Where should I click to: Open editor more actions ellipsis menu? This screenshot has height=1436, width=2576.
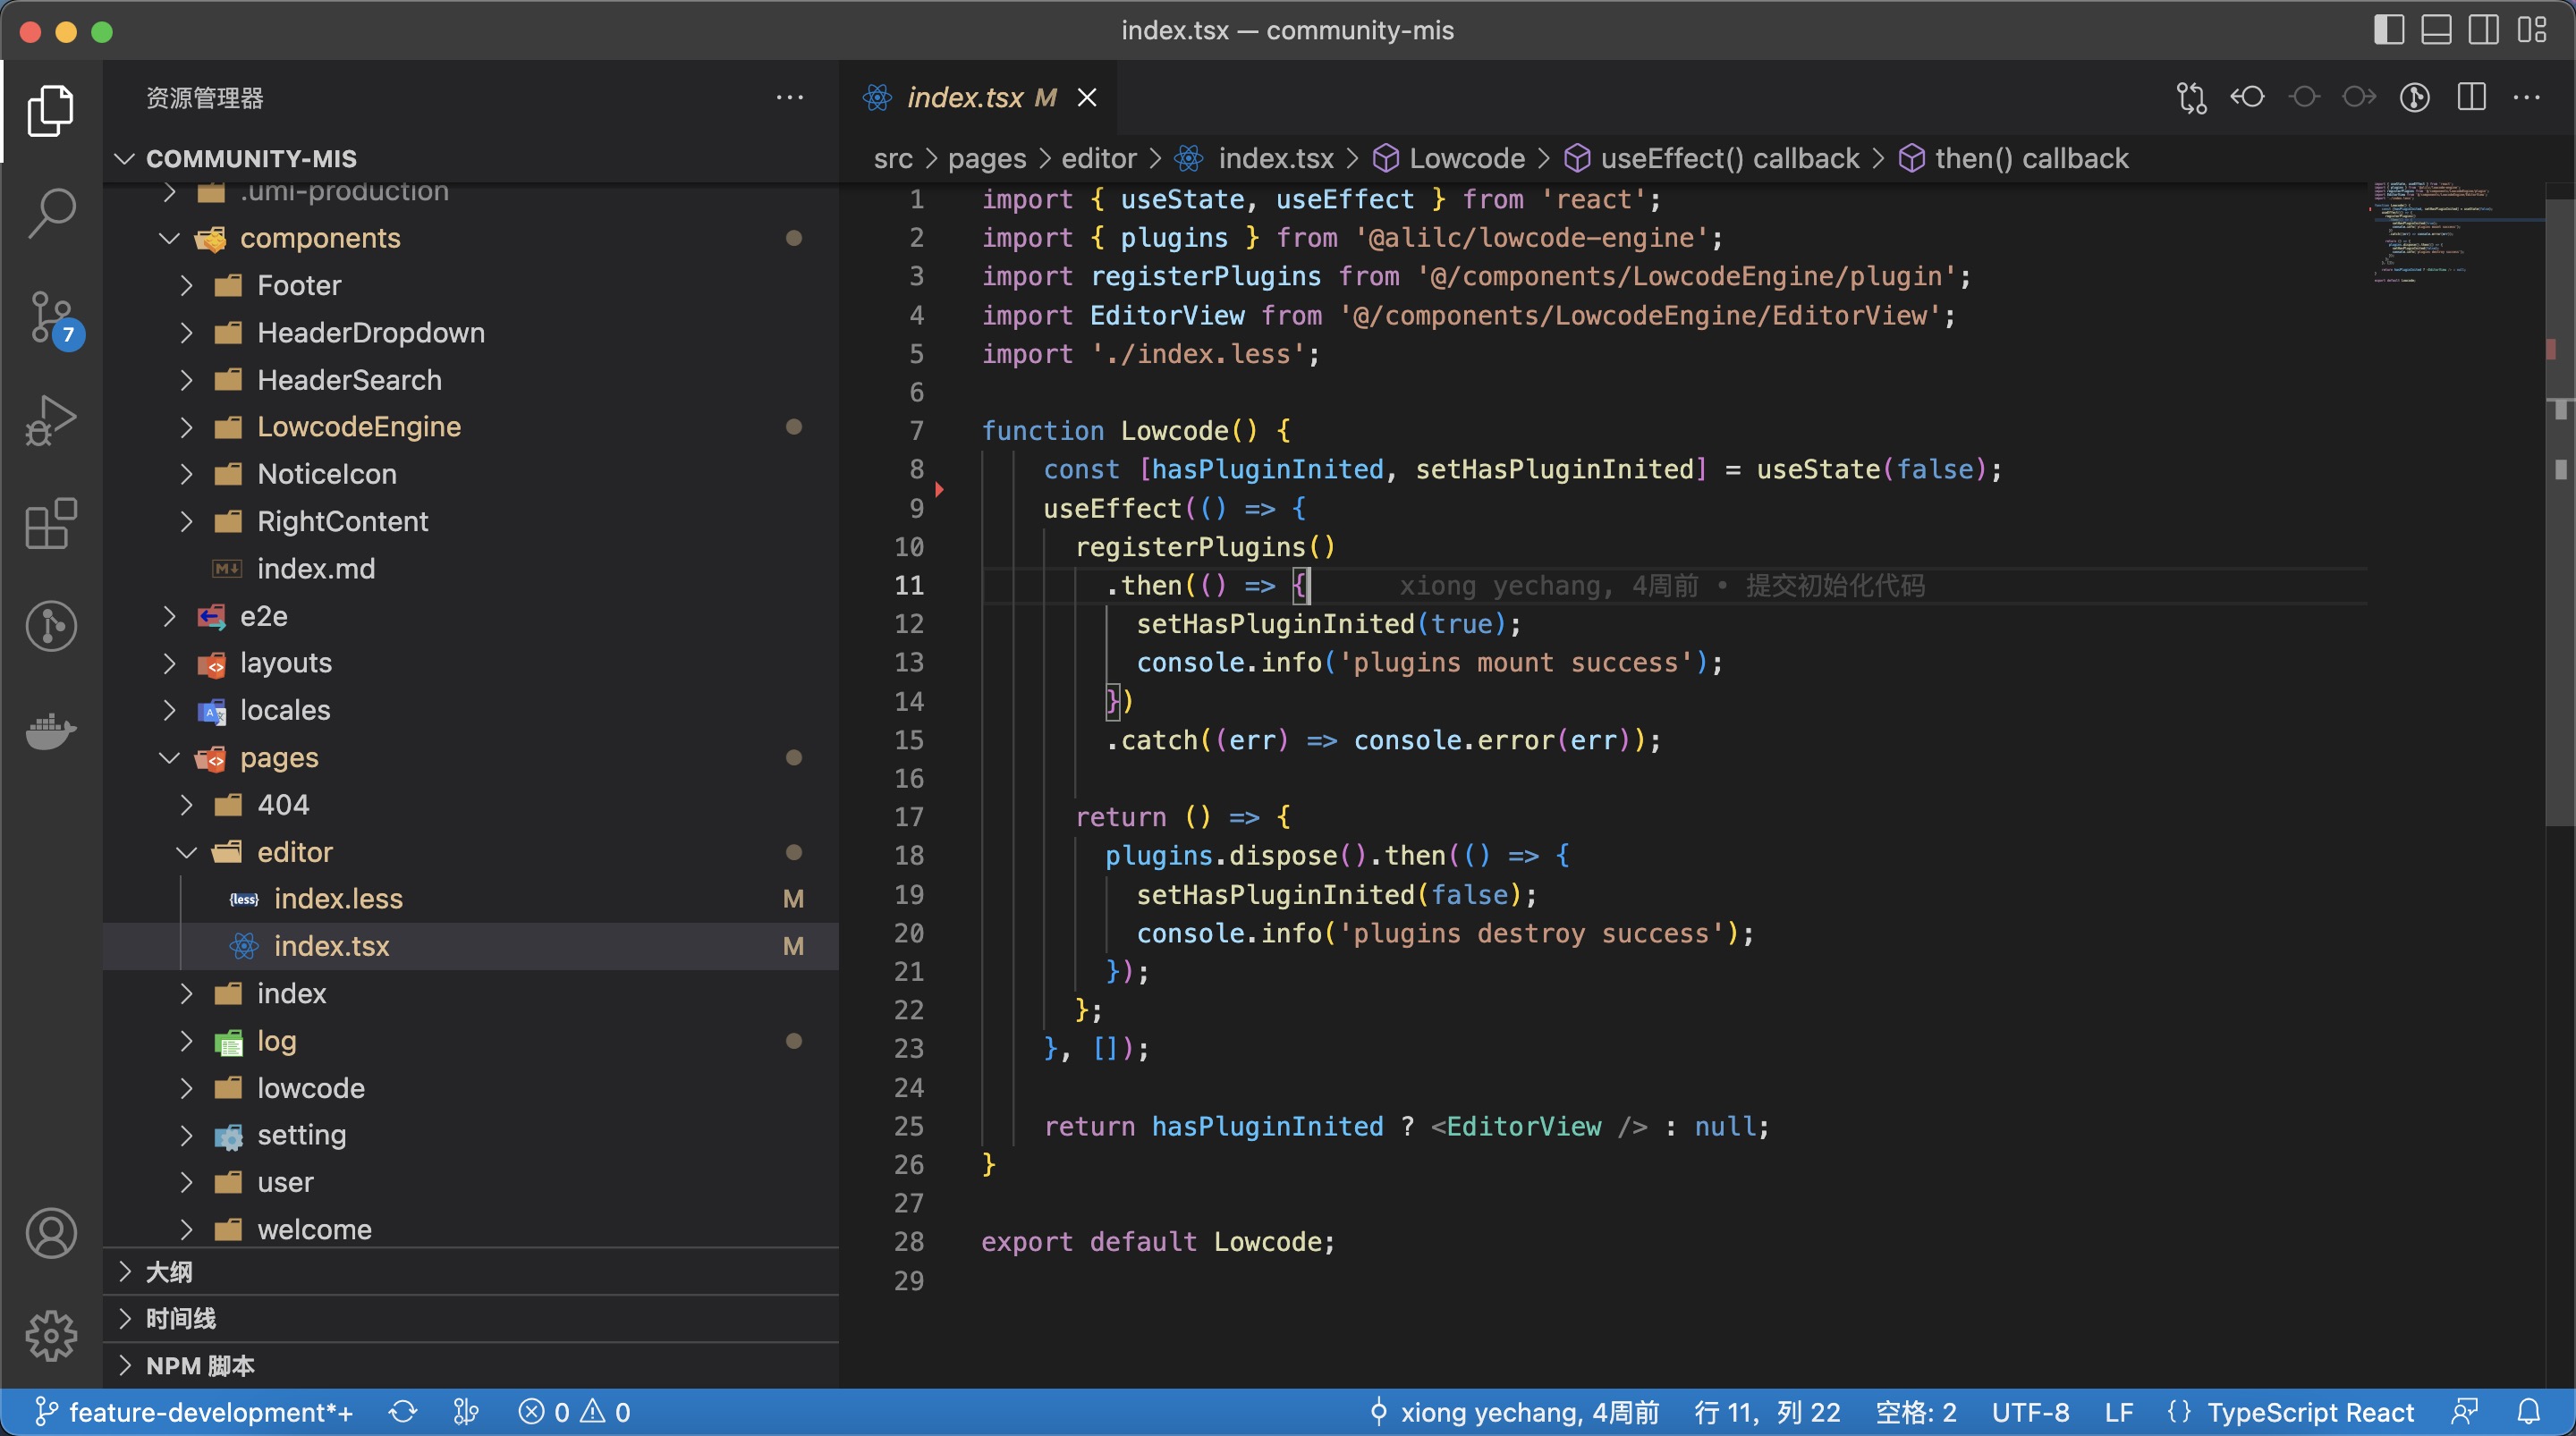(2527, 97)
